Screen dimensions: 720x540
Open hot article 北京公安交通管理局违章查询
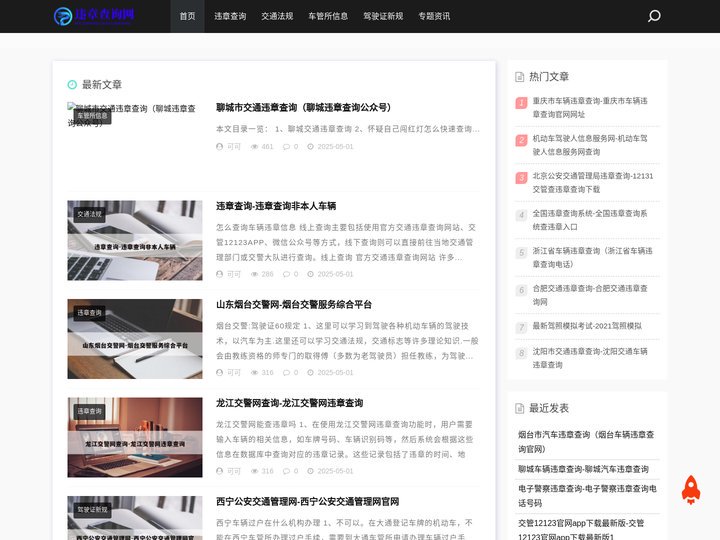[593, 183]
